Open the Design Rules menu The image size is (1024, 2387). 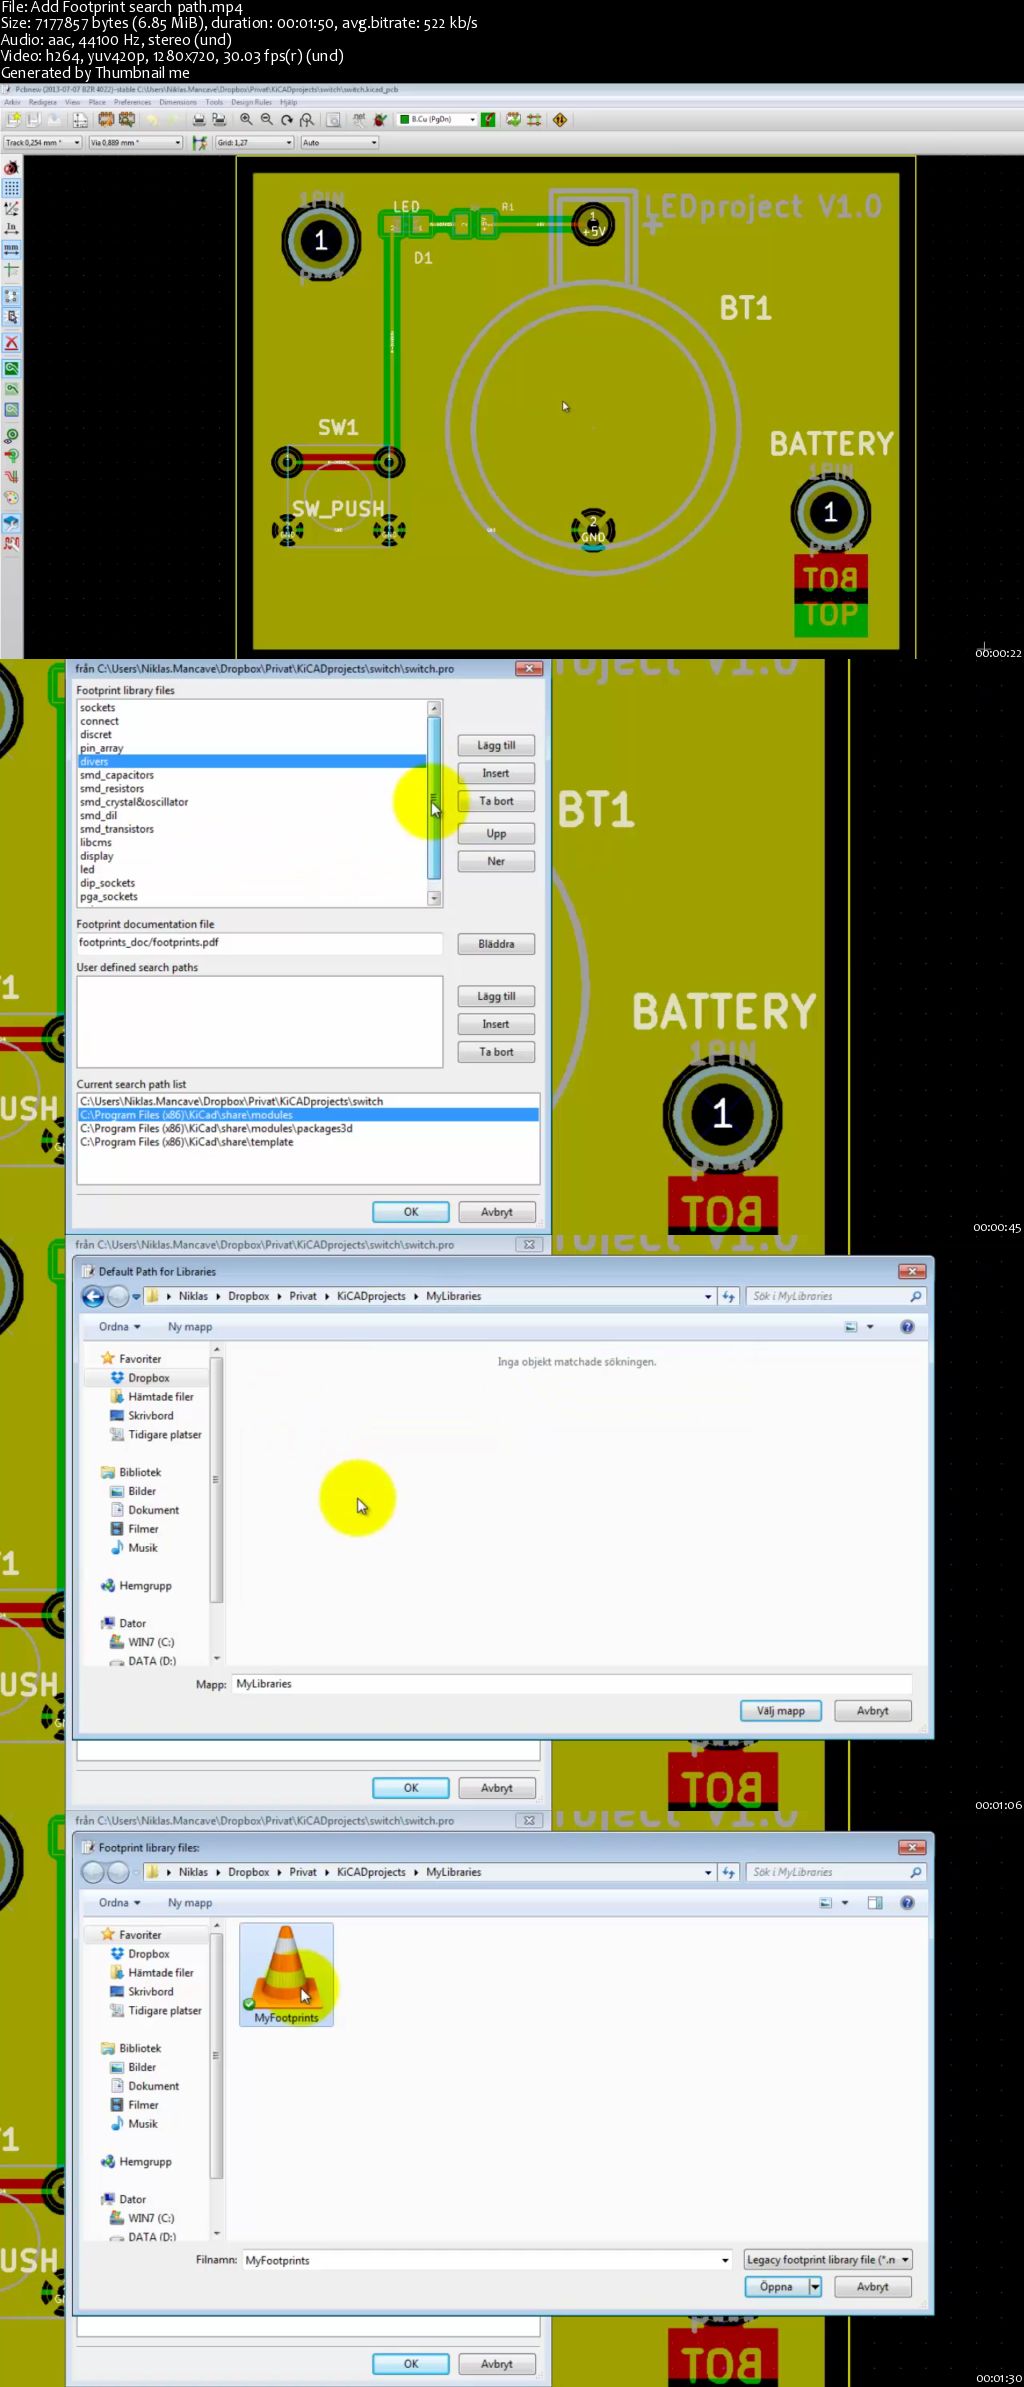click(251, 102)
